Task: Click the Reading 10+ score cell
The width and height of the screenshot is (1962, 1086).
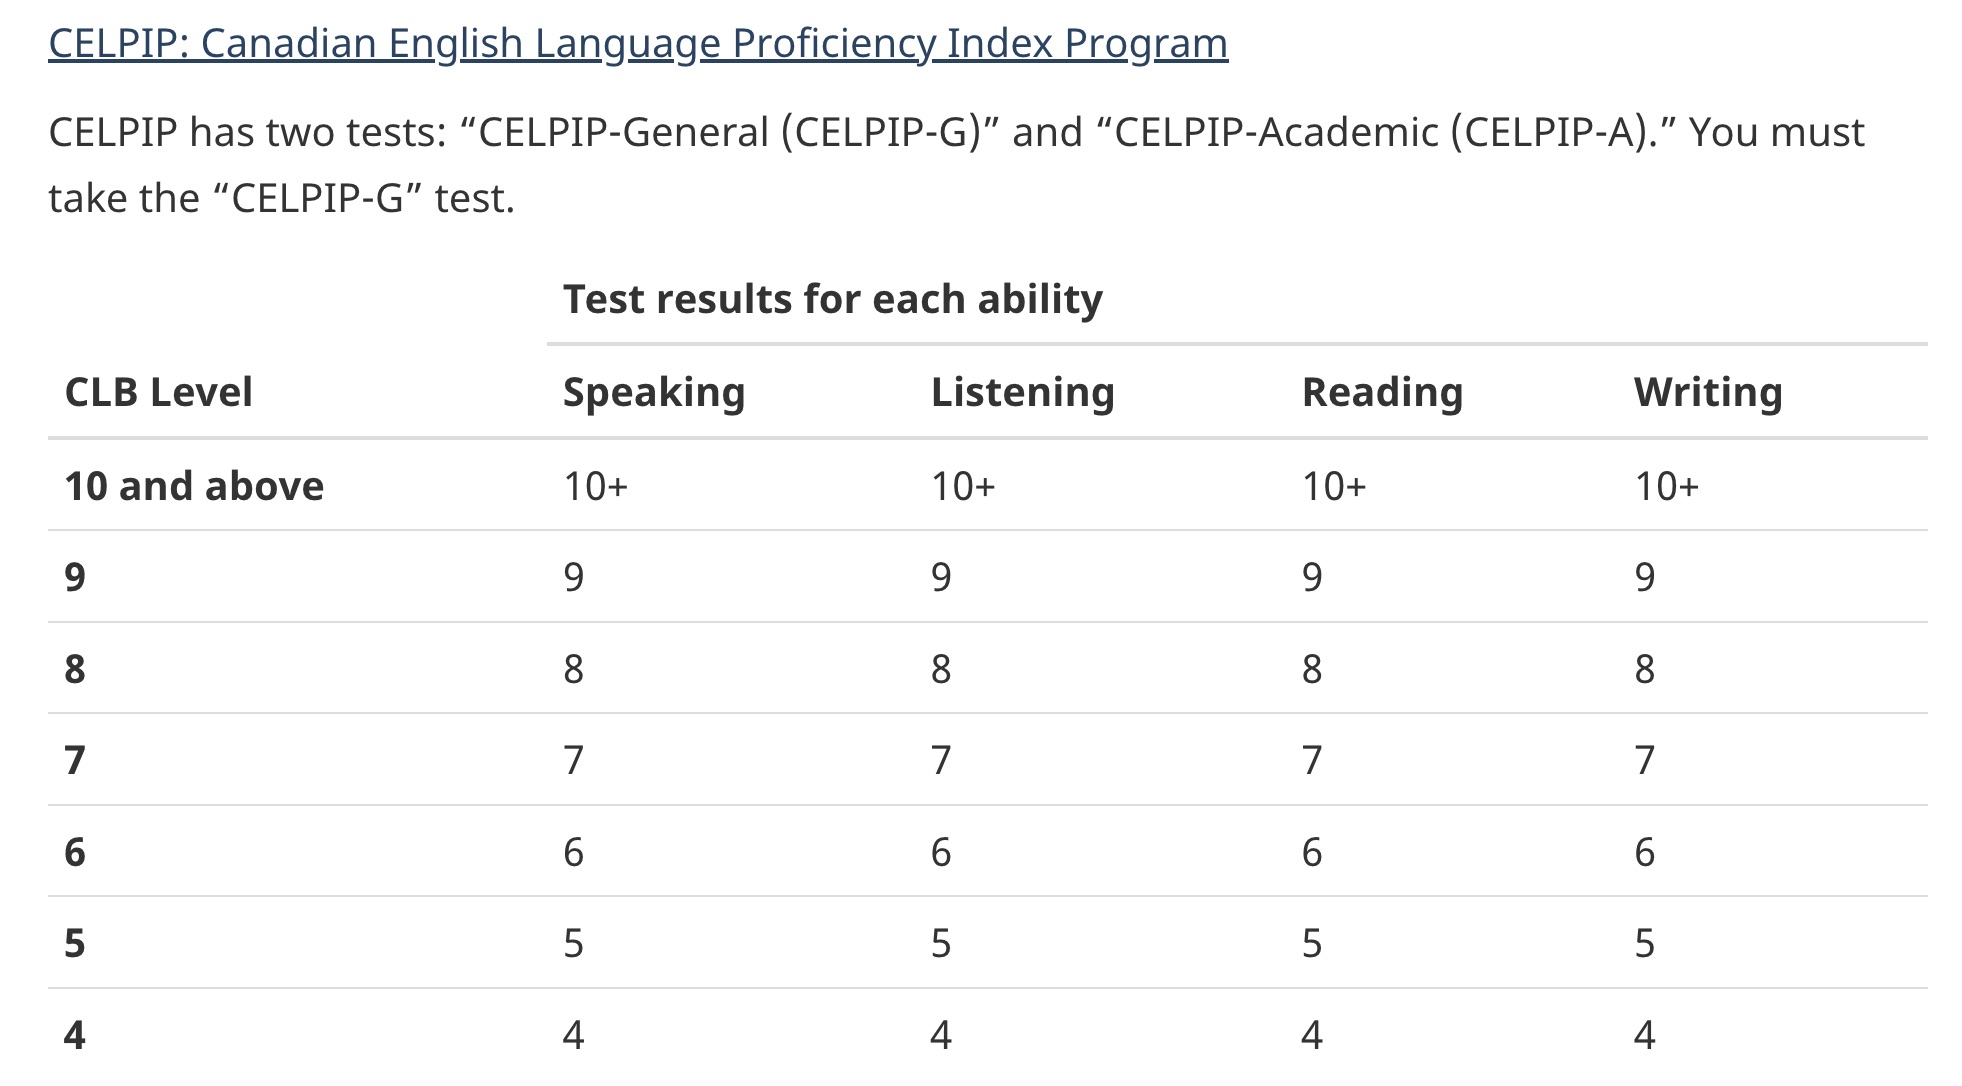Action: click(1334, 486)
